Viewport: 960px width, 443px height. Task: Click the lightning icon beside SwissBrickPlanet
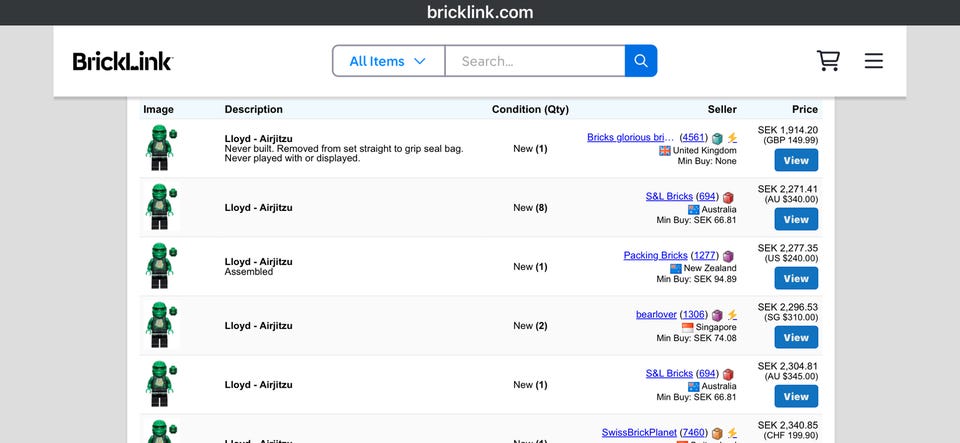[732, 434]
